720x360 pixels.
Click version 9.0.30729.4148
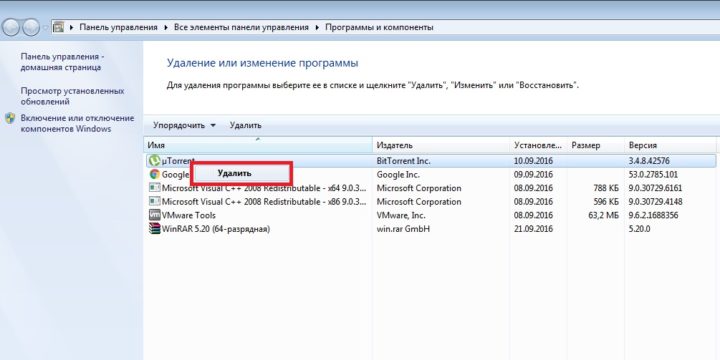click(x=655, y=202)
